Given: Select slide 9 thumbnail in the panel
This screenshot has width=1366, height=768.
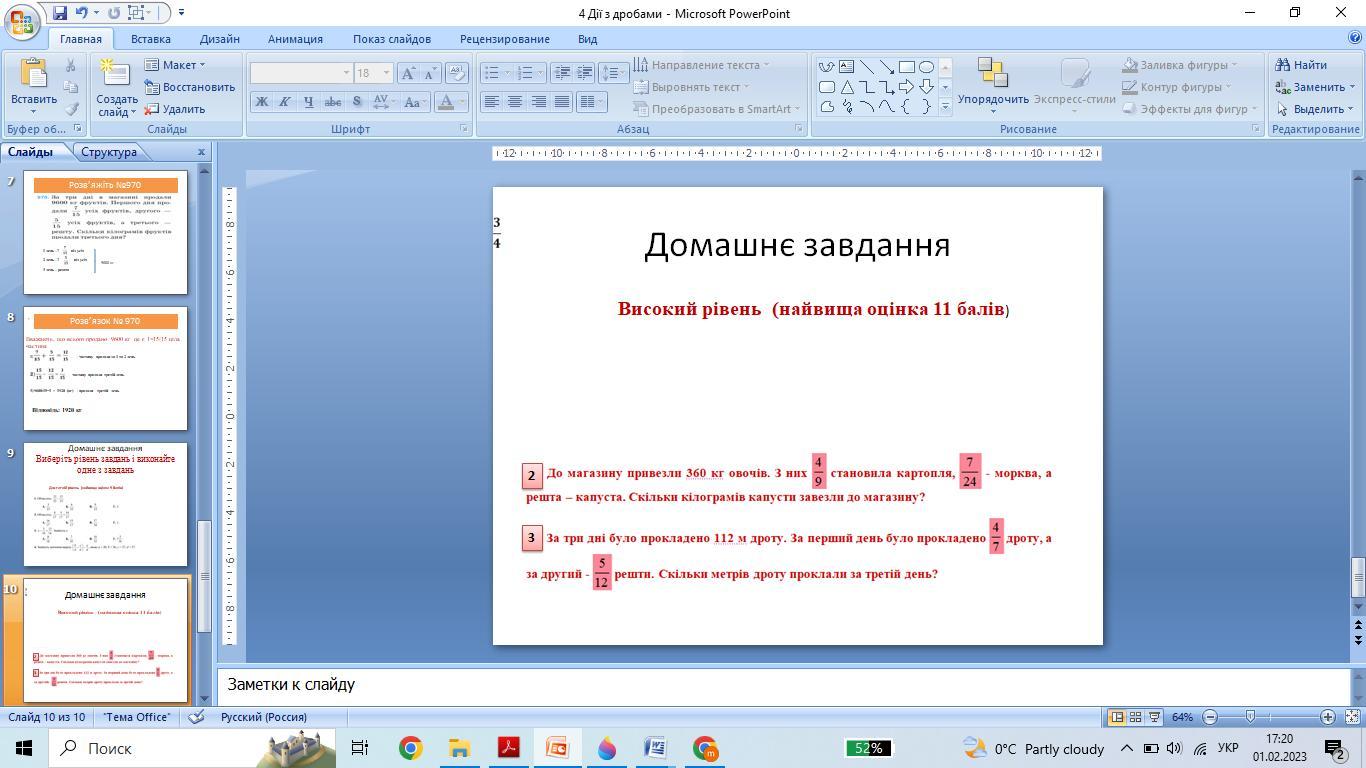Looking at the screenshot, I should point(105,505).
